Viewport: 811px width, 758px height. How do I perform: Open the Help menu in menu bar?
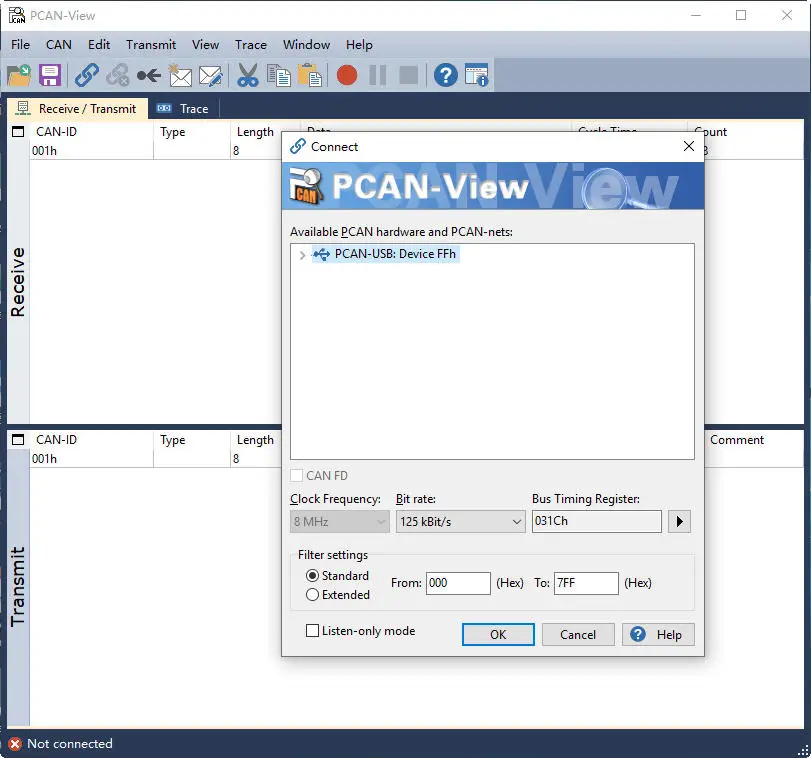pos(359,45)
